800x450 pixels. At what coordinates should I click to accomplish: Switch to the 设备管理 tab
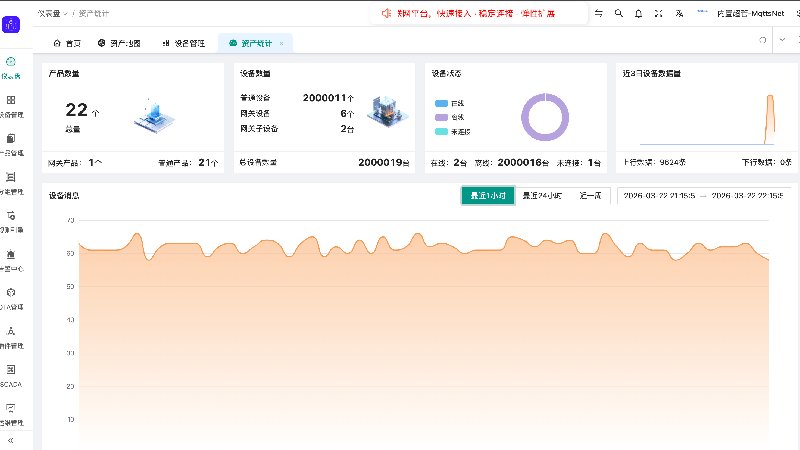click(x=184, y=43)
